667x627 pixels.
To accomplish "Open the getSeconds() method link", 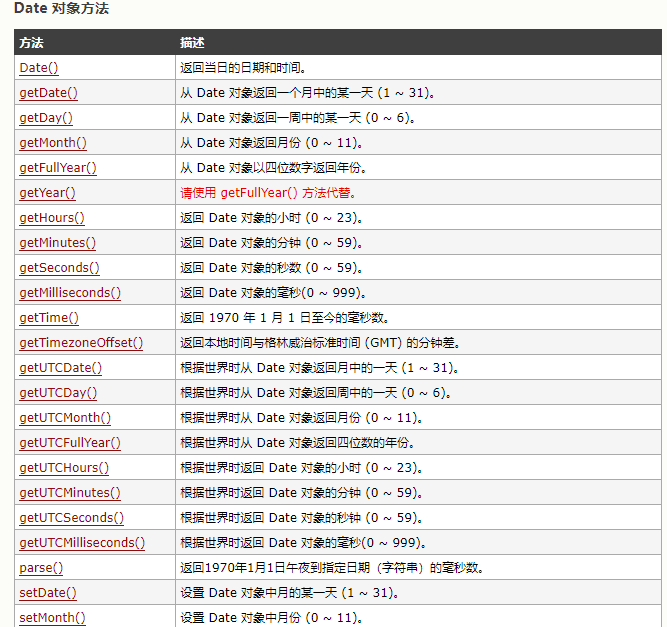I will point(59,268).
